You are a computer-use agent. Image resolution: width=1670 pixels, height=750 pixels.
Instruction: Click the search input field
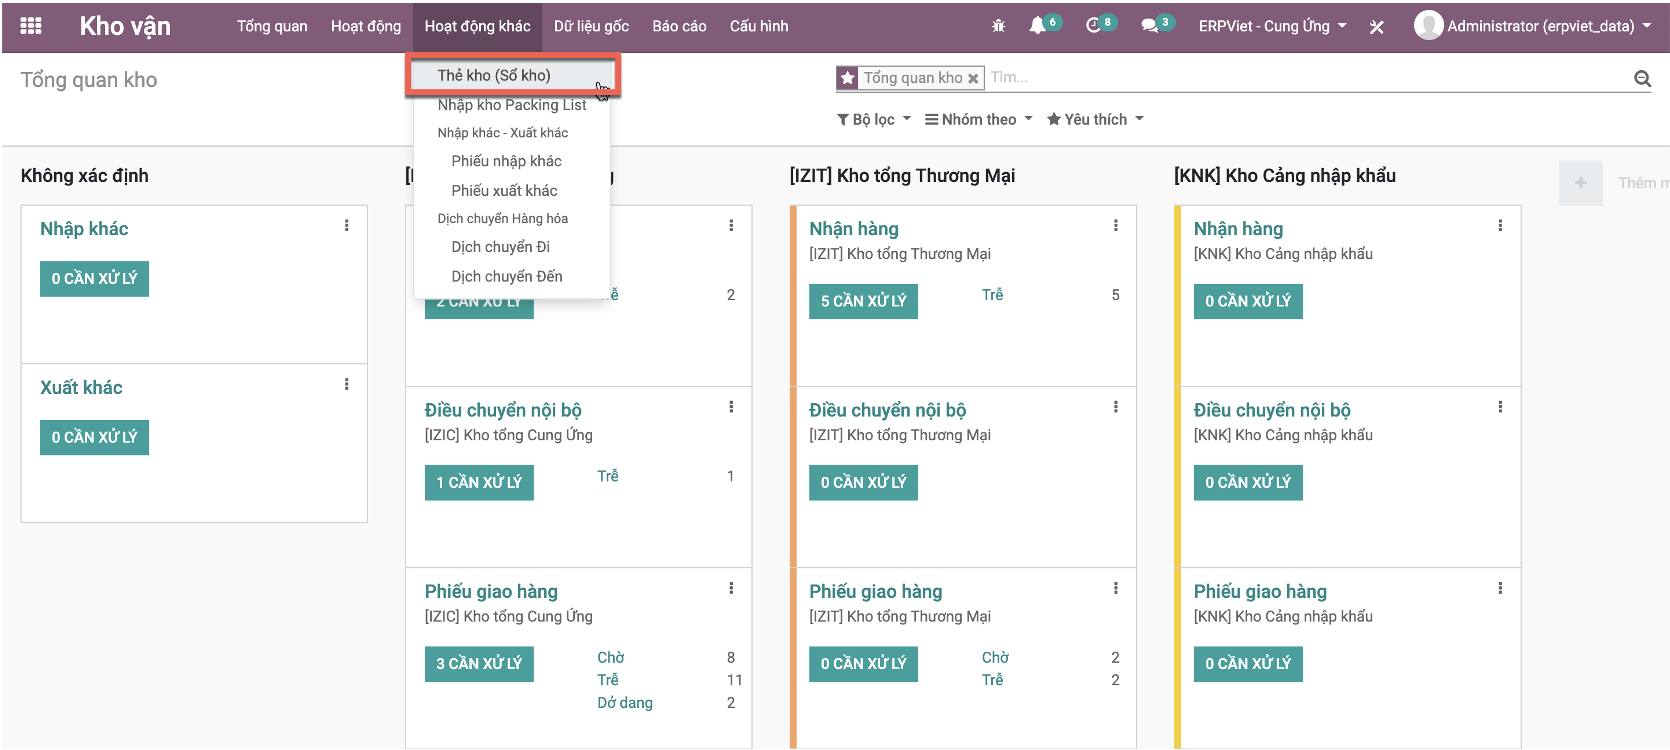tap(1300, 78)
